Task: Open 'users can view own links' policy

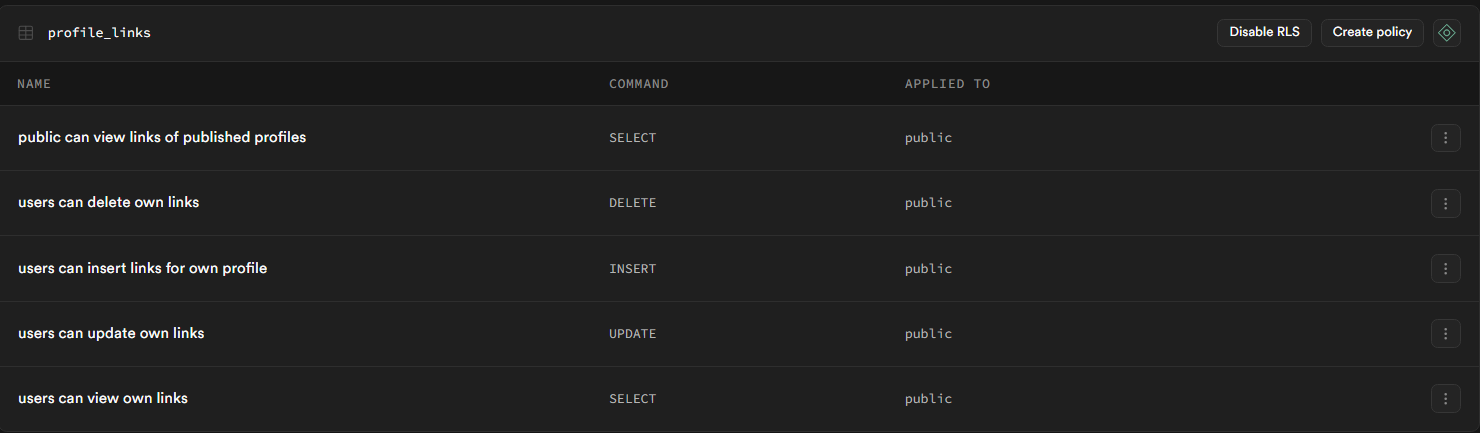Action: point(103,398)
